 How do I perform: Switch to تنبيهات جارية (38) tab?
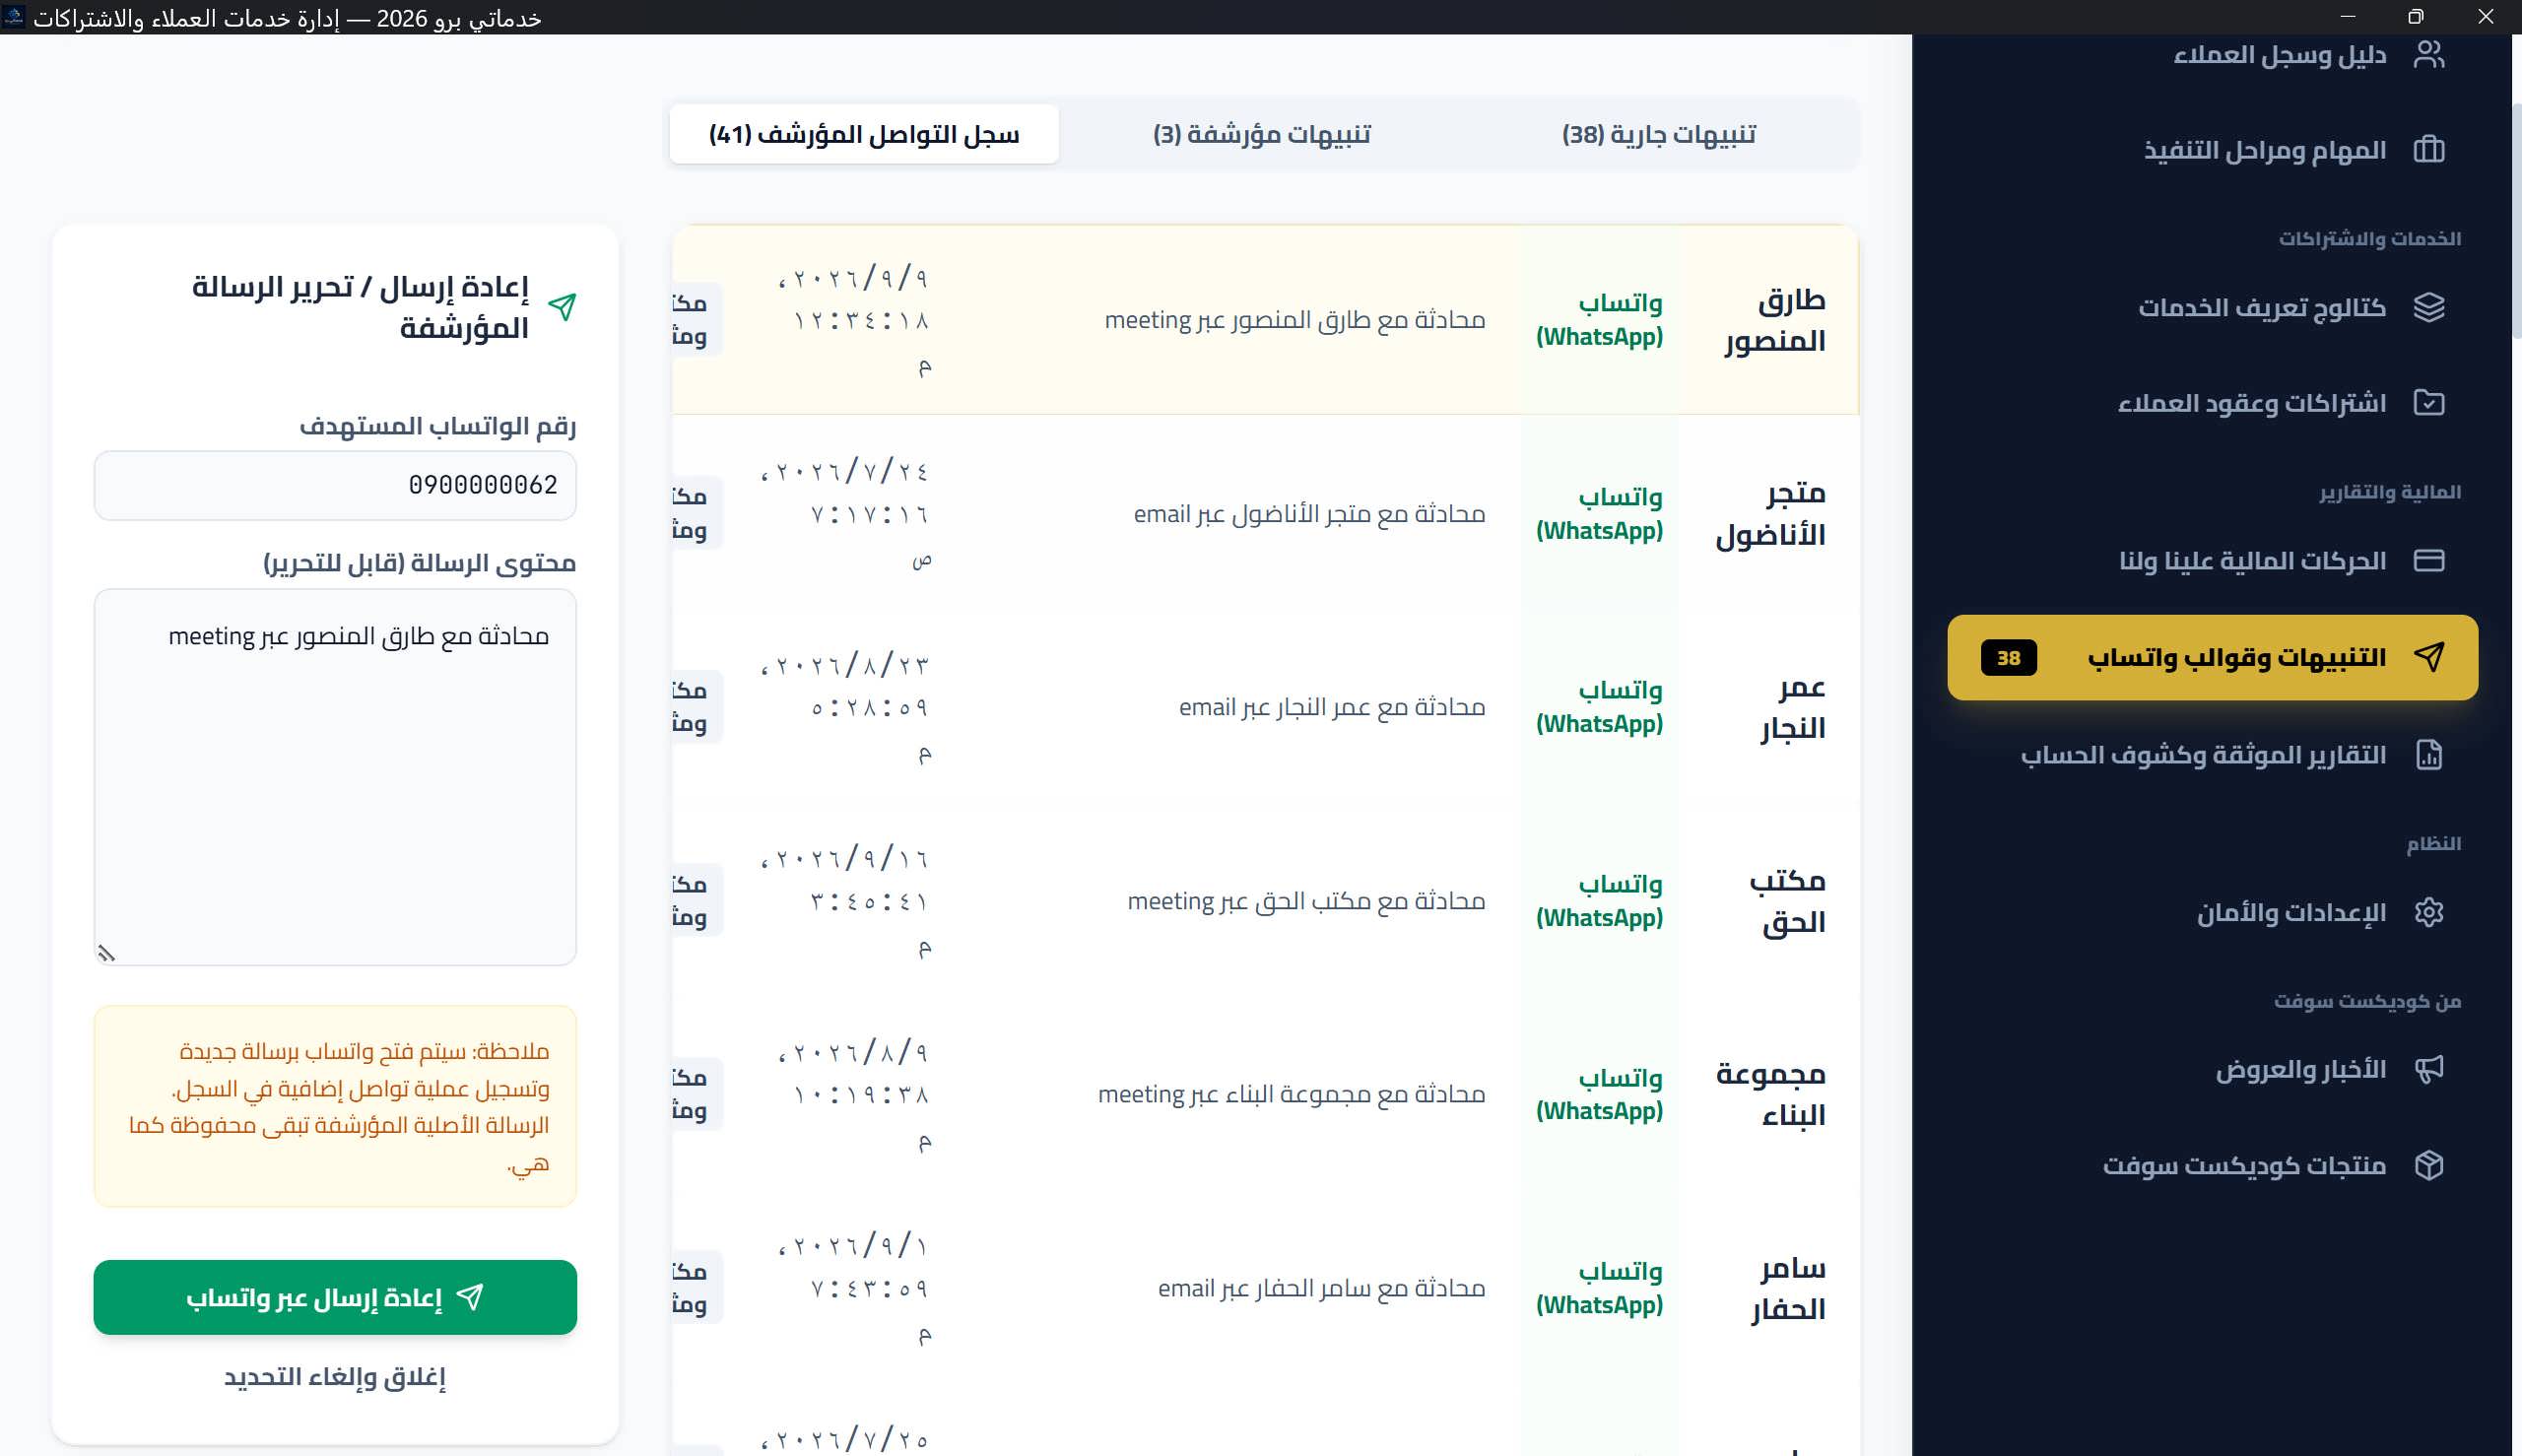click(x=1659, y=134)
